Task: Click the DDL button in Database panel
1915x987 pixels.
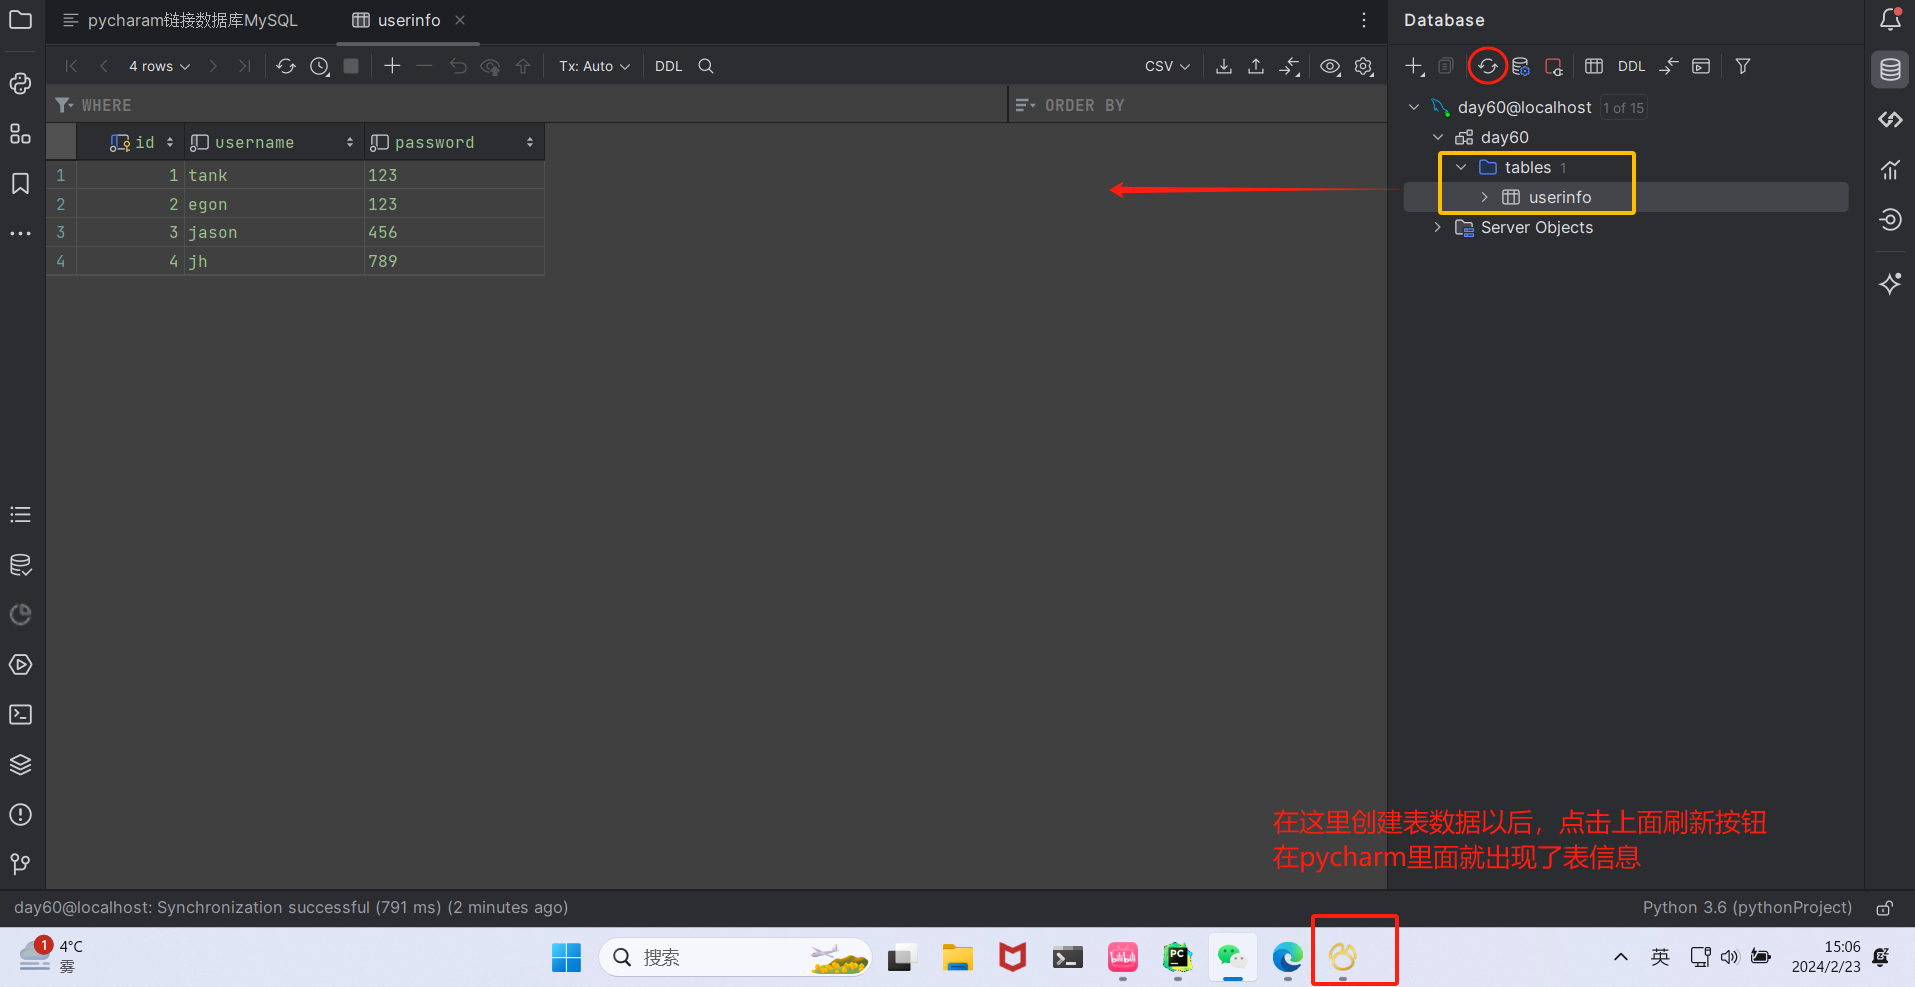Action: [x=1631, y=66]
